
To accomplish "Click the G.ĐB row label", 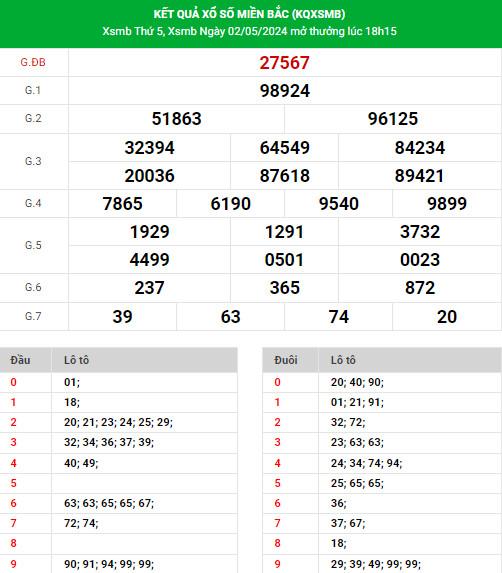I will [x=33, y=62].
